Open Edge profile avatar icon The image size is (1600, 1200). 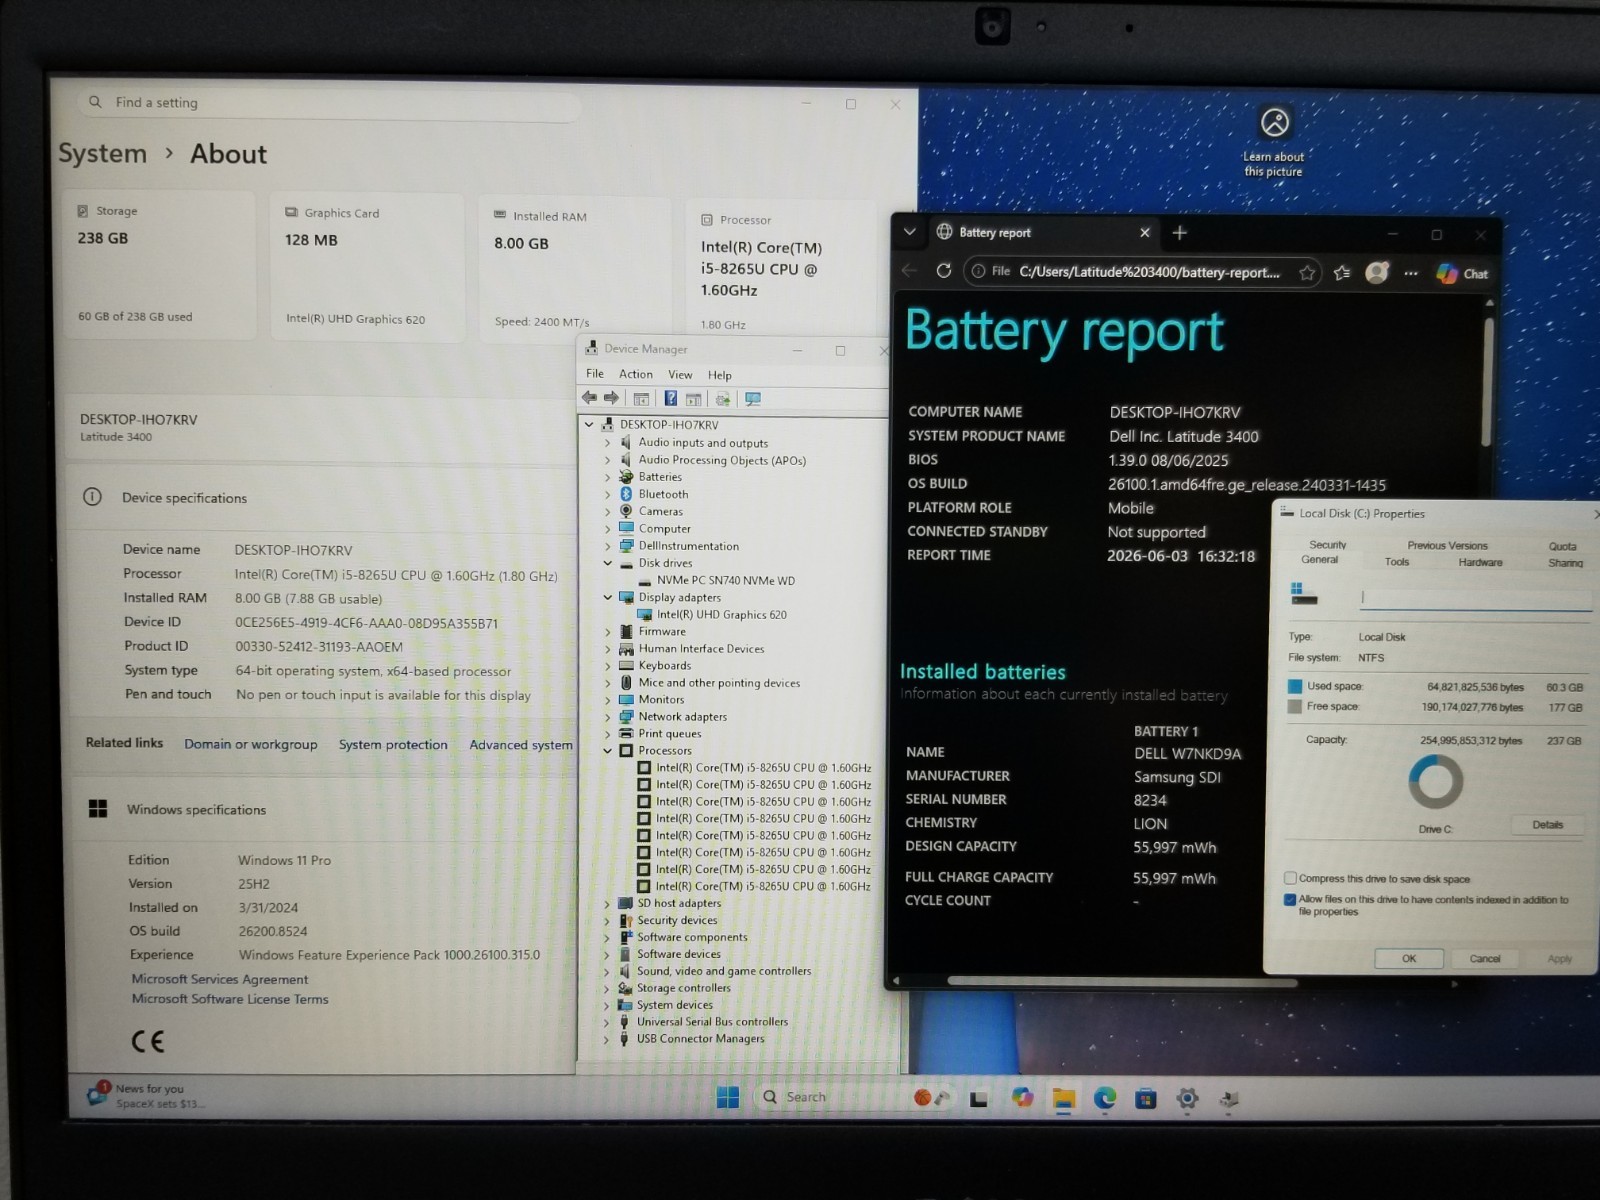pos(1377,272)
